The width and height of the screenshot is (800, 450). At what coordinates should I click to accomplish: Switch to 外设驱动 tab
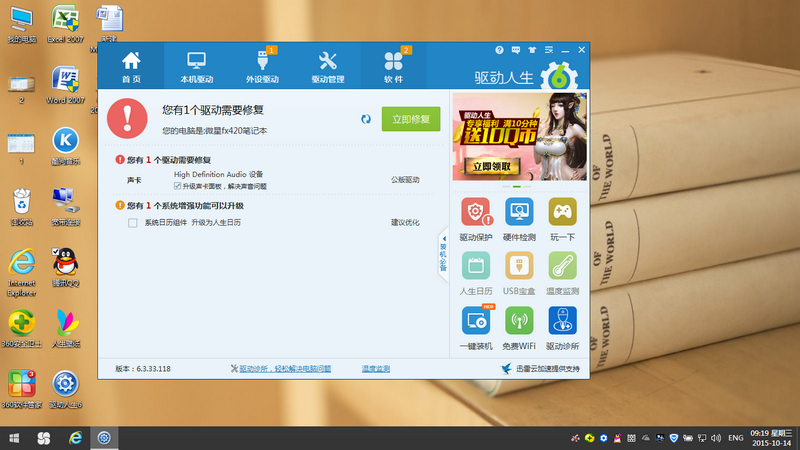coord(262,66)
